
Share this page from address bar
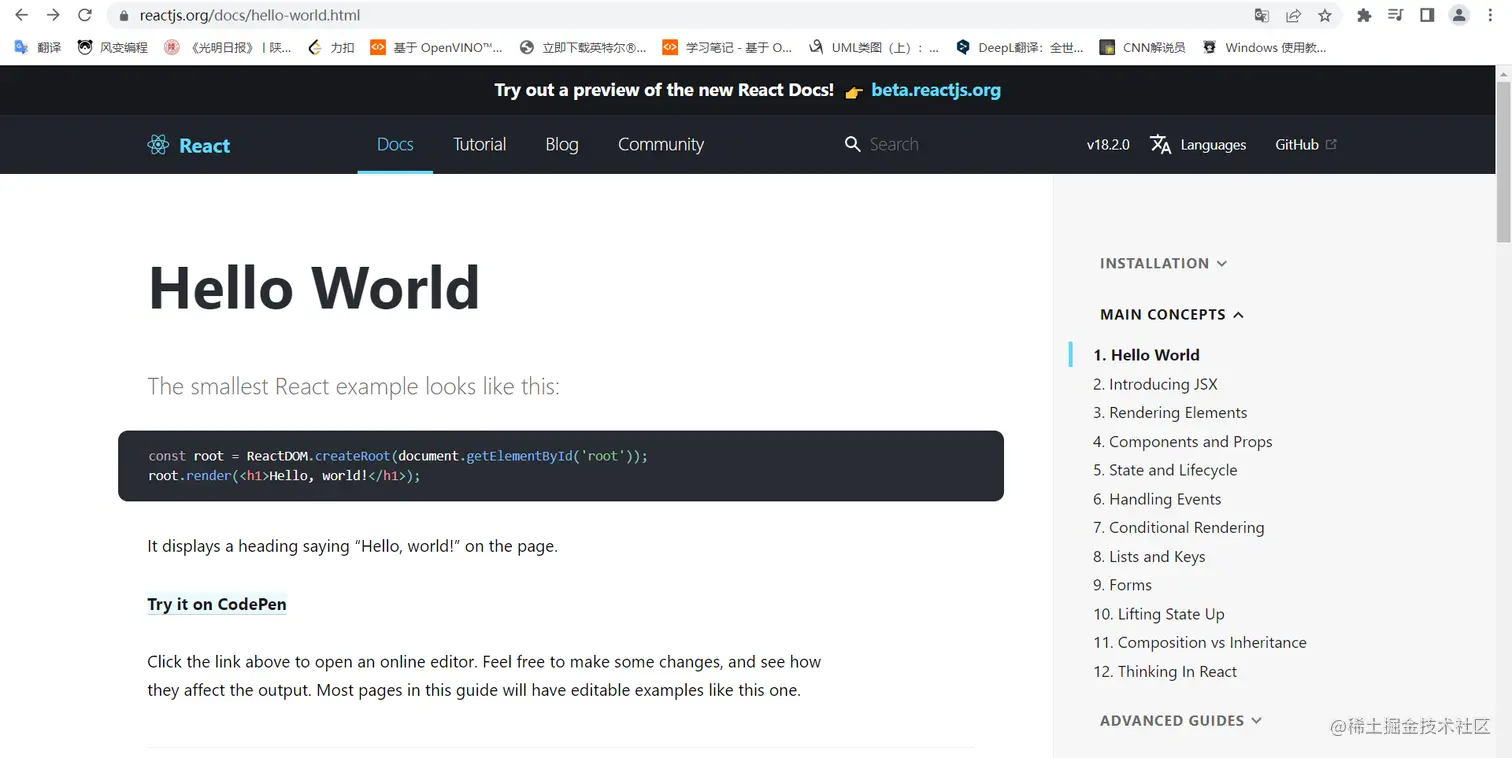tap(1293, 15)
